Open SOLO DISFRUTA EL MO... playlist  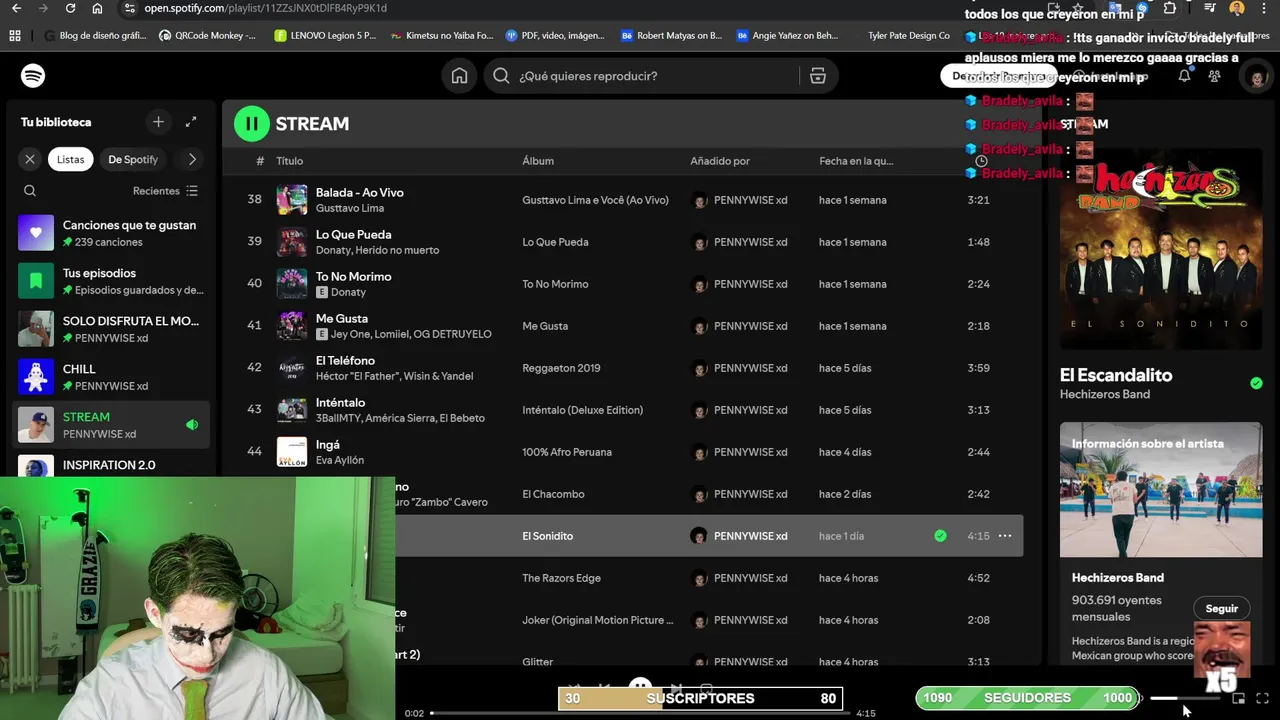pos(113,329)
